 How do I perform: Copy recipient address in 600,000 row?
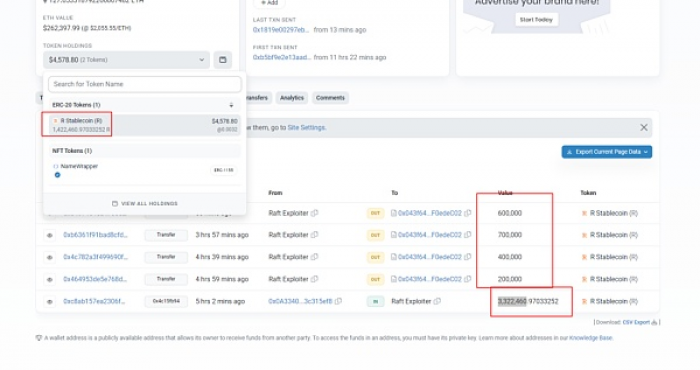click(x=467, y=213)
